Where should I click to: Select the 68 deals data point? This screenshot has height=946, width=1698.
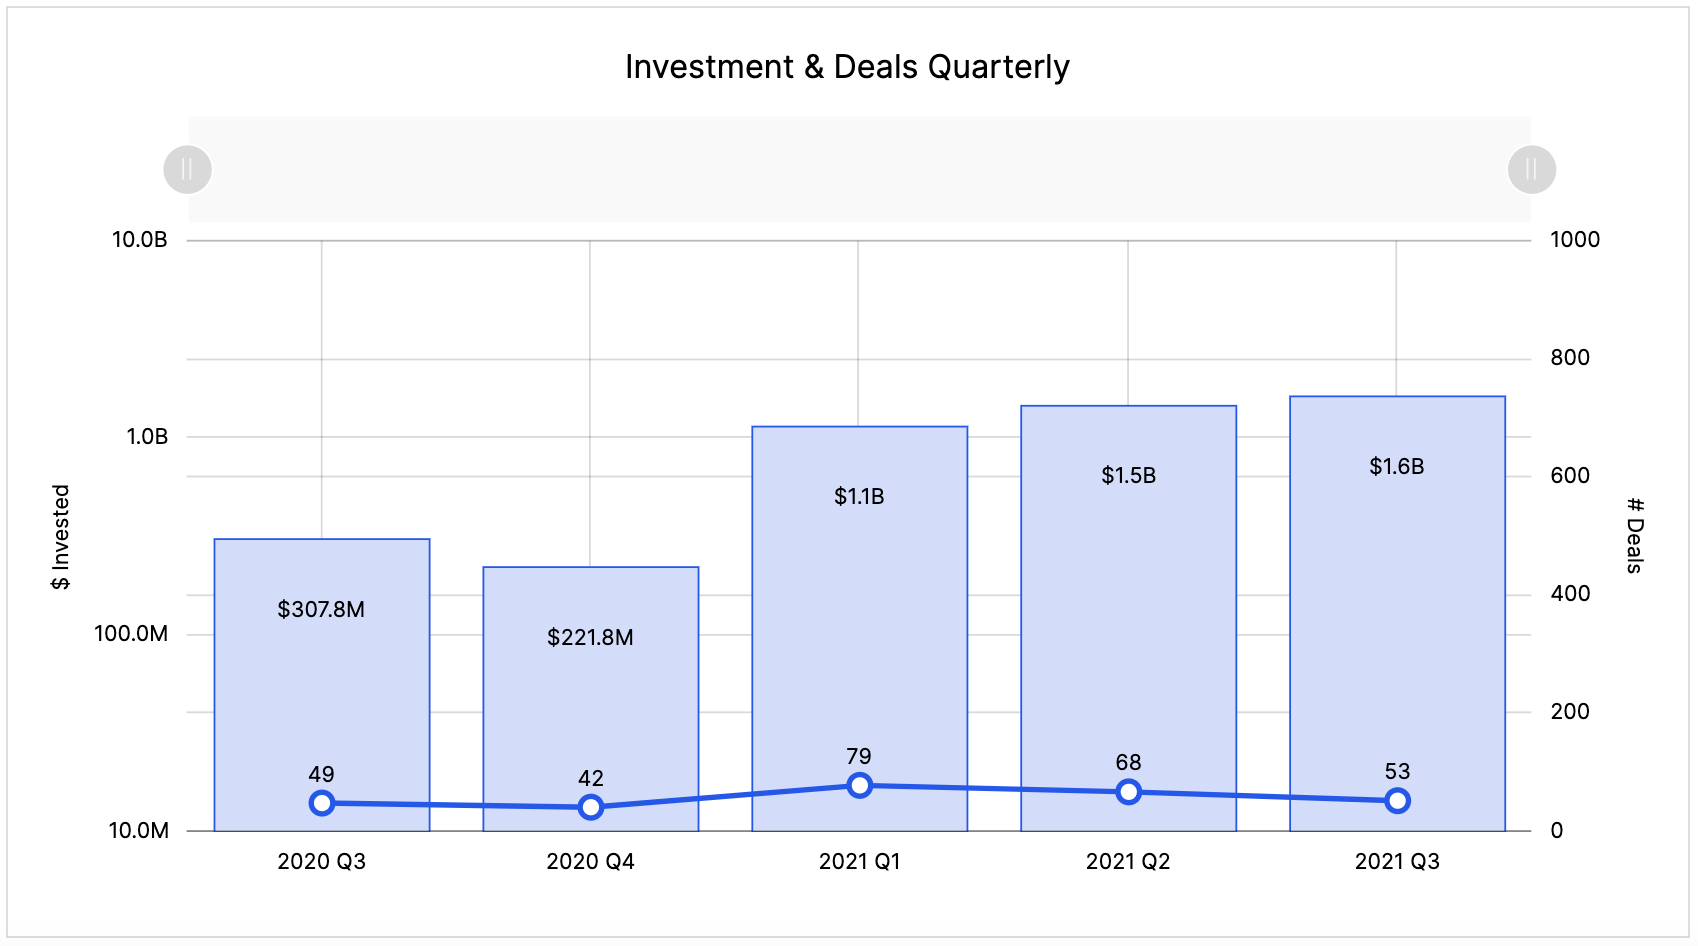(1128, 792)
